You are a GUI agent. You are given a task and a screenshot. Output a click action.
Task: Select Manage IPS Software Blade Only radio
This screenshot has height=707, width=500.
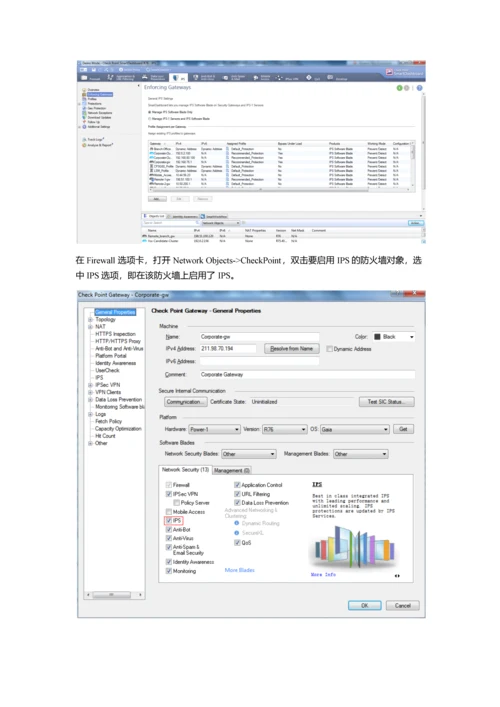pos(150,112)
